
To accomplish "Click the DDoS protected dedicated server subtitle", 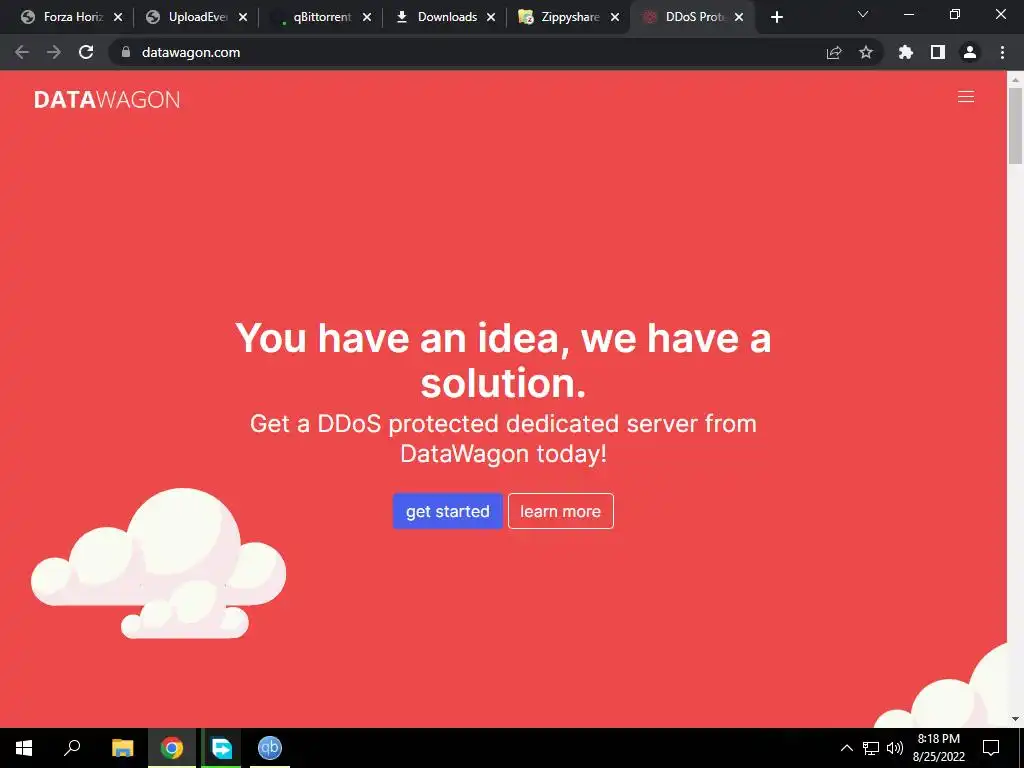I will pyautogui.click(x=503, y=438).
